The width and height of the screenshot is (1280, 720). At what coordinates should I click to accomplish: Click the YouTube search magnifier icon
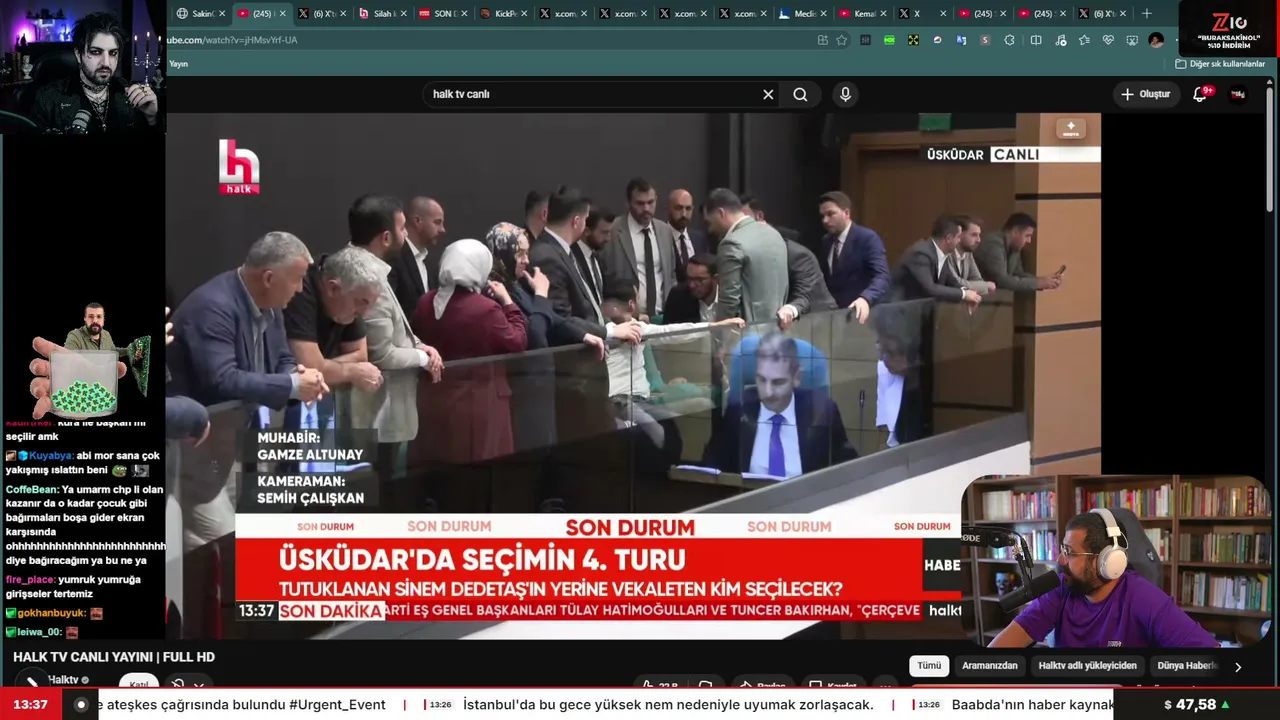tap(800, 94)
